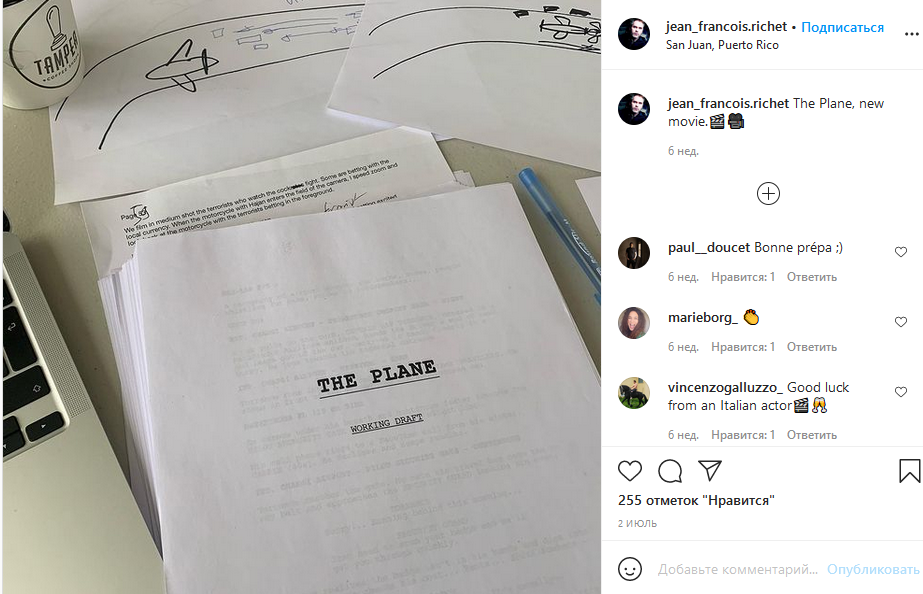This screenshot has height=594, width=923.
Task: Share the post with the paper plane icon
Action: (710, 470)
